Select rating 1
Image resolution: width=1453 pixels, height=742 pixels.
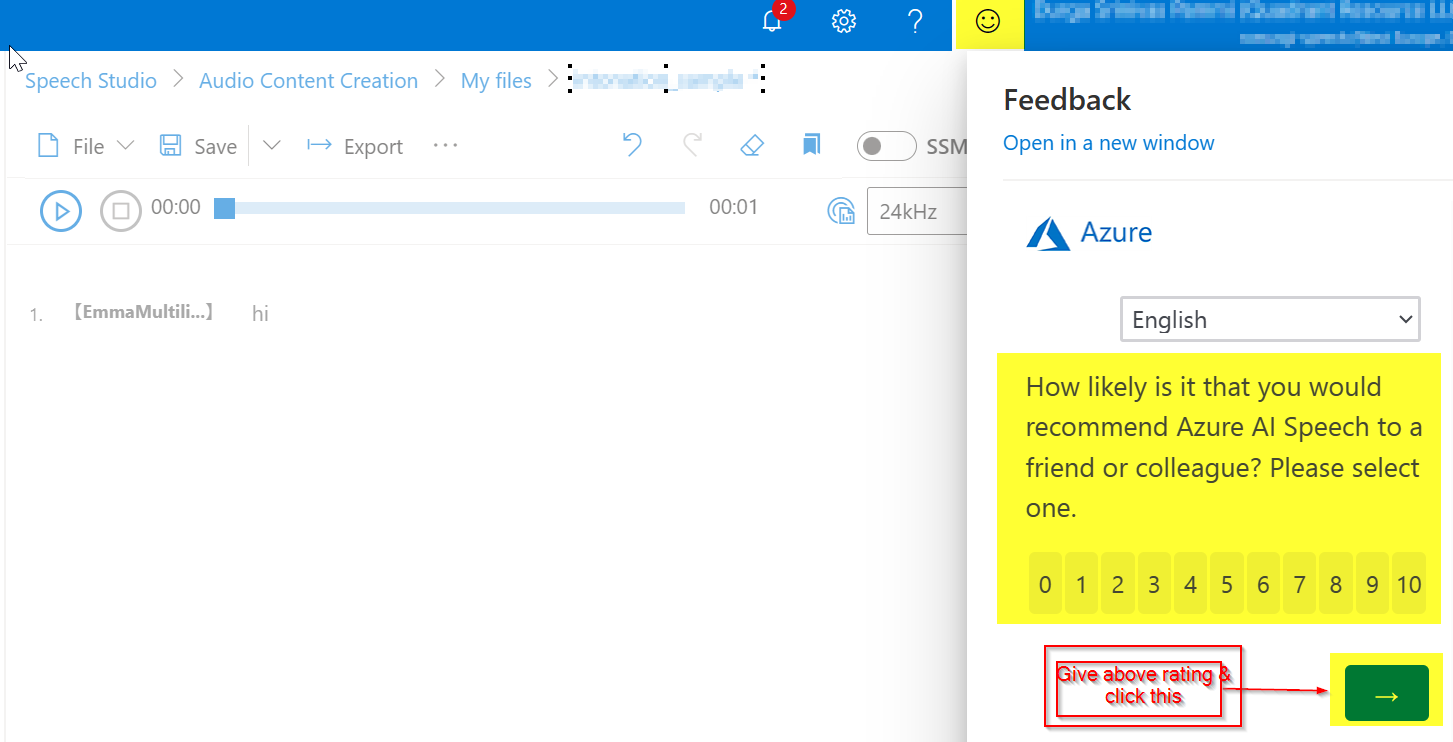[x=1081, y=584]
